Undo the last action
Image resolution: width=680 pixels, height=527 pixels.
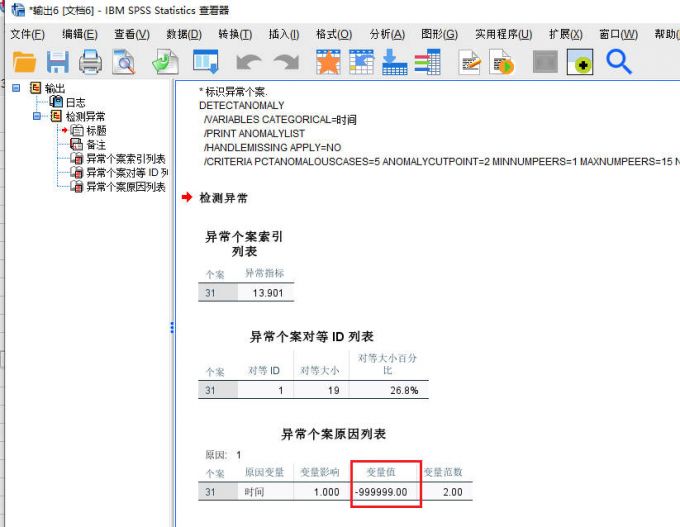click(248, 62)
